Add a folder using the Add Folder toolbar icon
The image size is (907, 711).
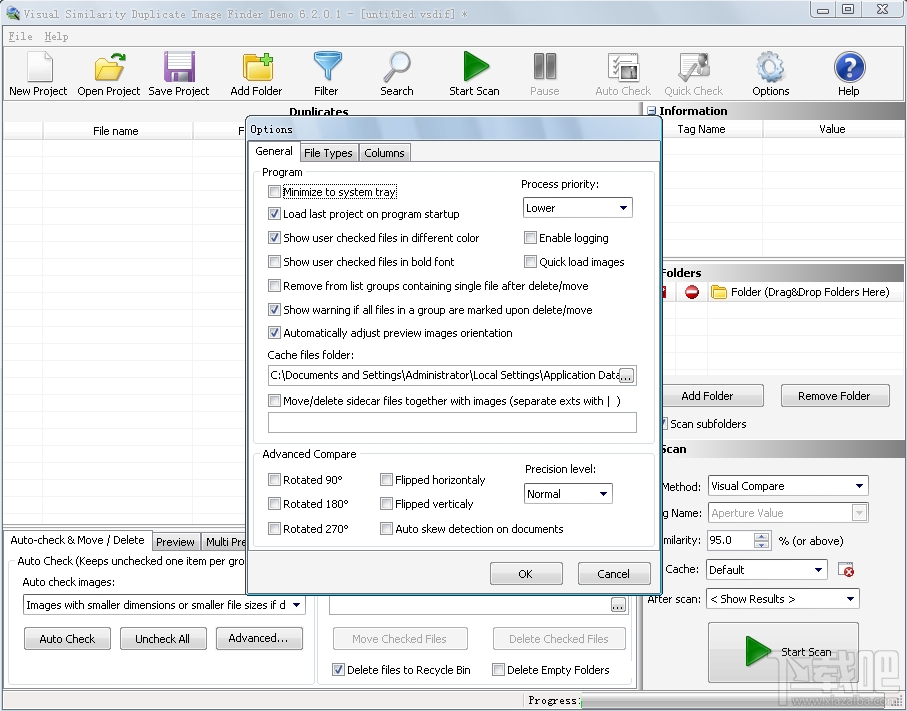click(256, 73)
